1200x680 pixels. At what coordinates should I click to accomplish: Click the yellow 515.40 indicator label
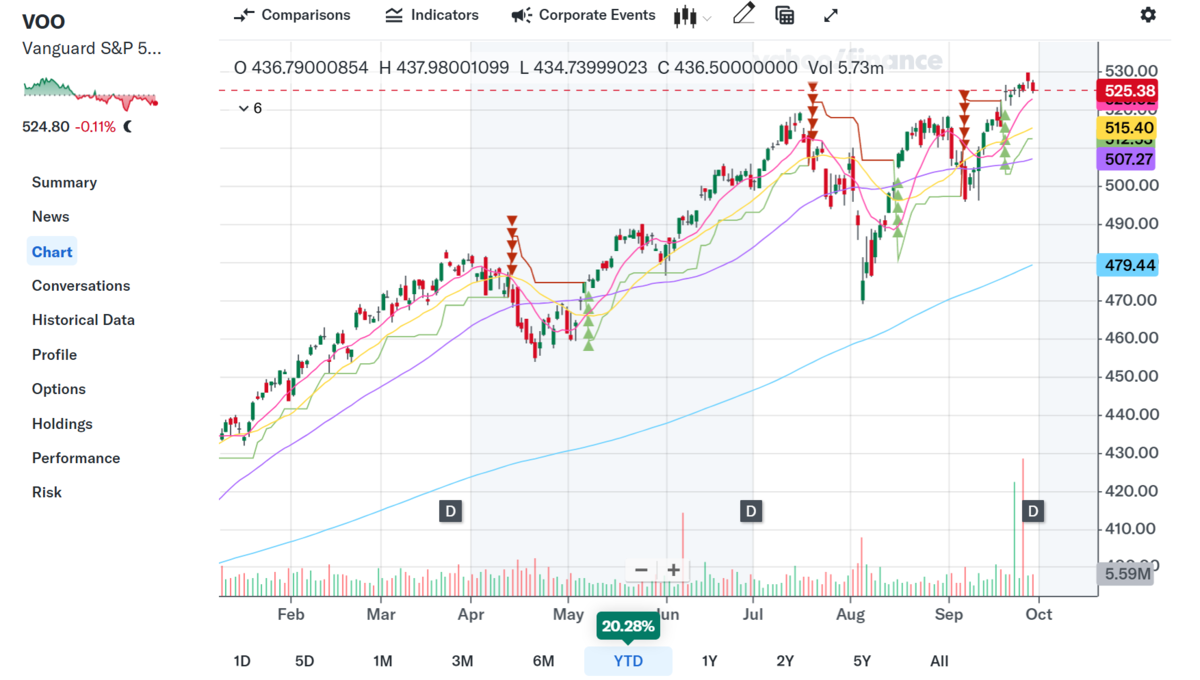click(1129, 128)
